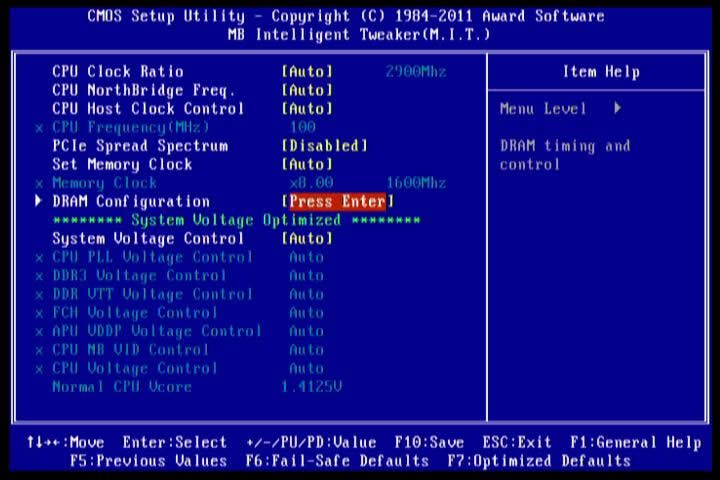Click the Auto value for CPU PLL Voltage
The image size is (720, 480).
307,257
